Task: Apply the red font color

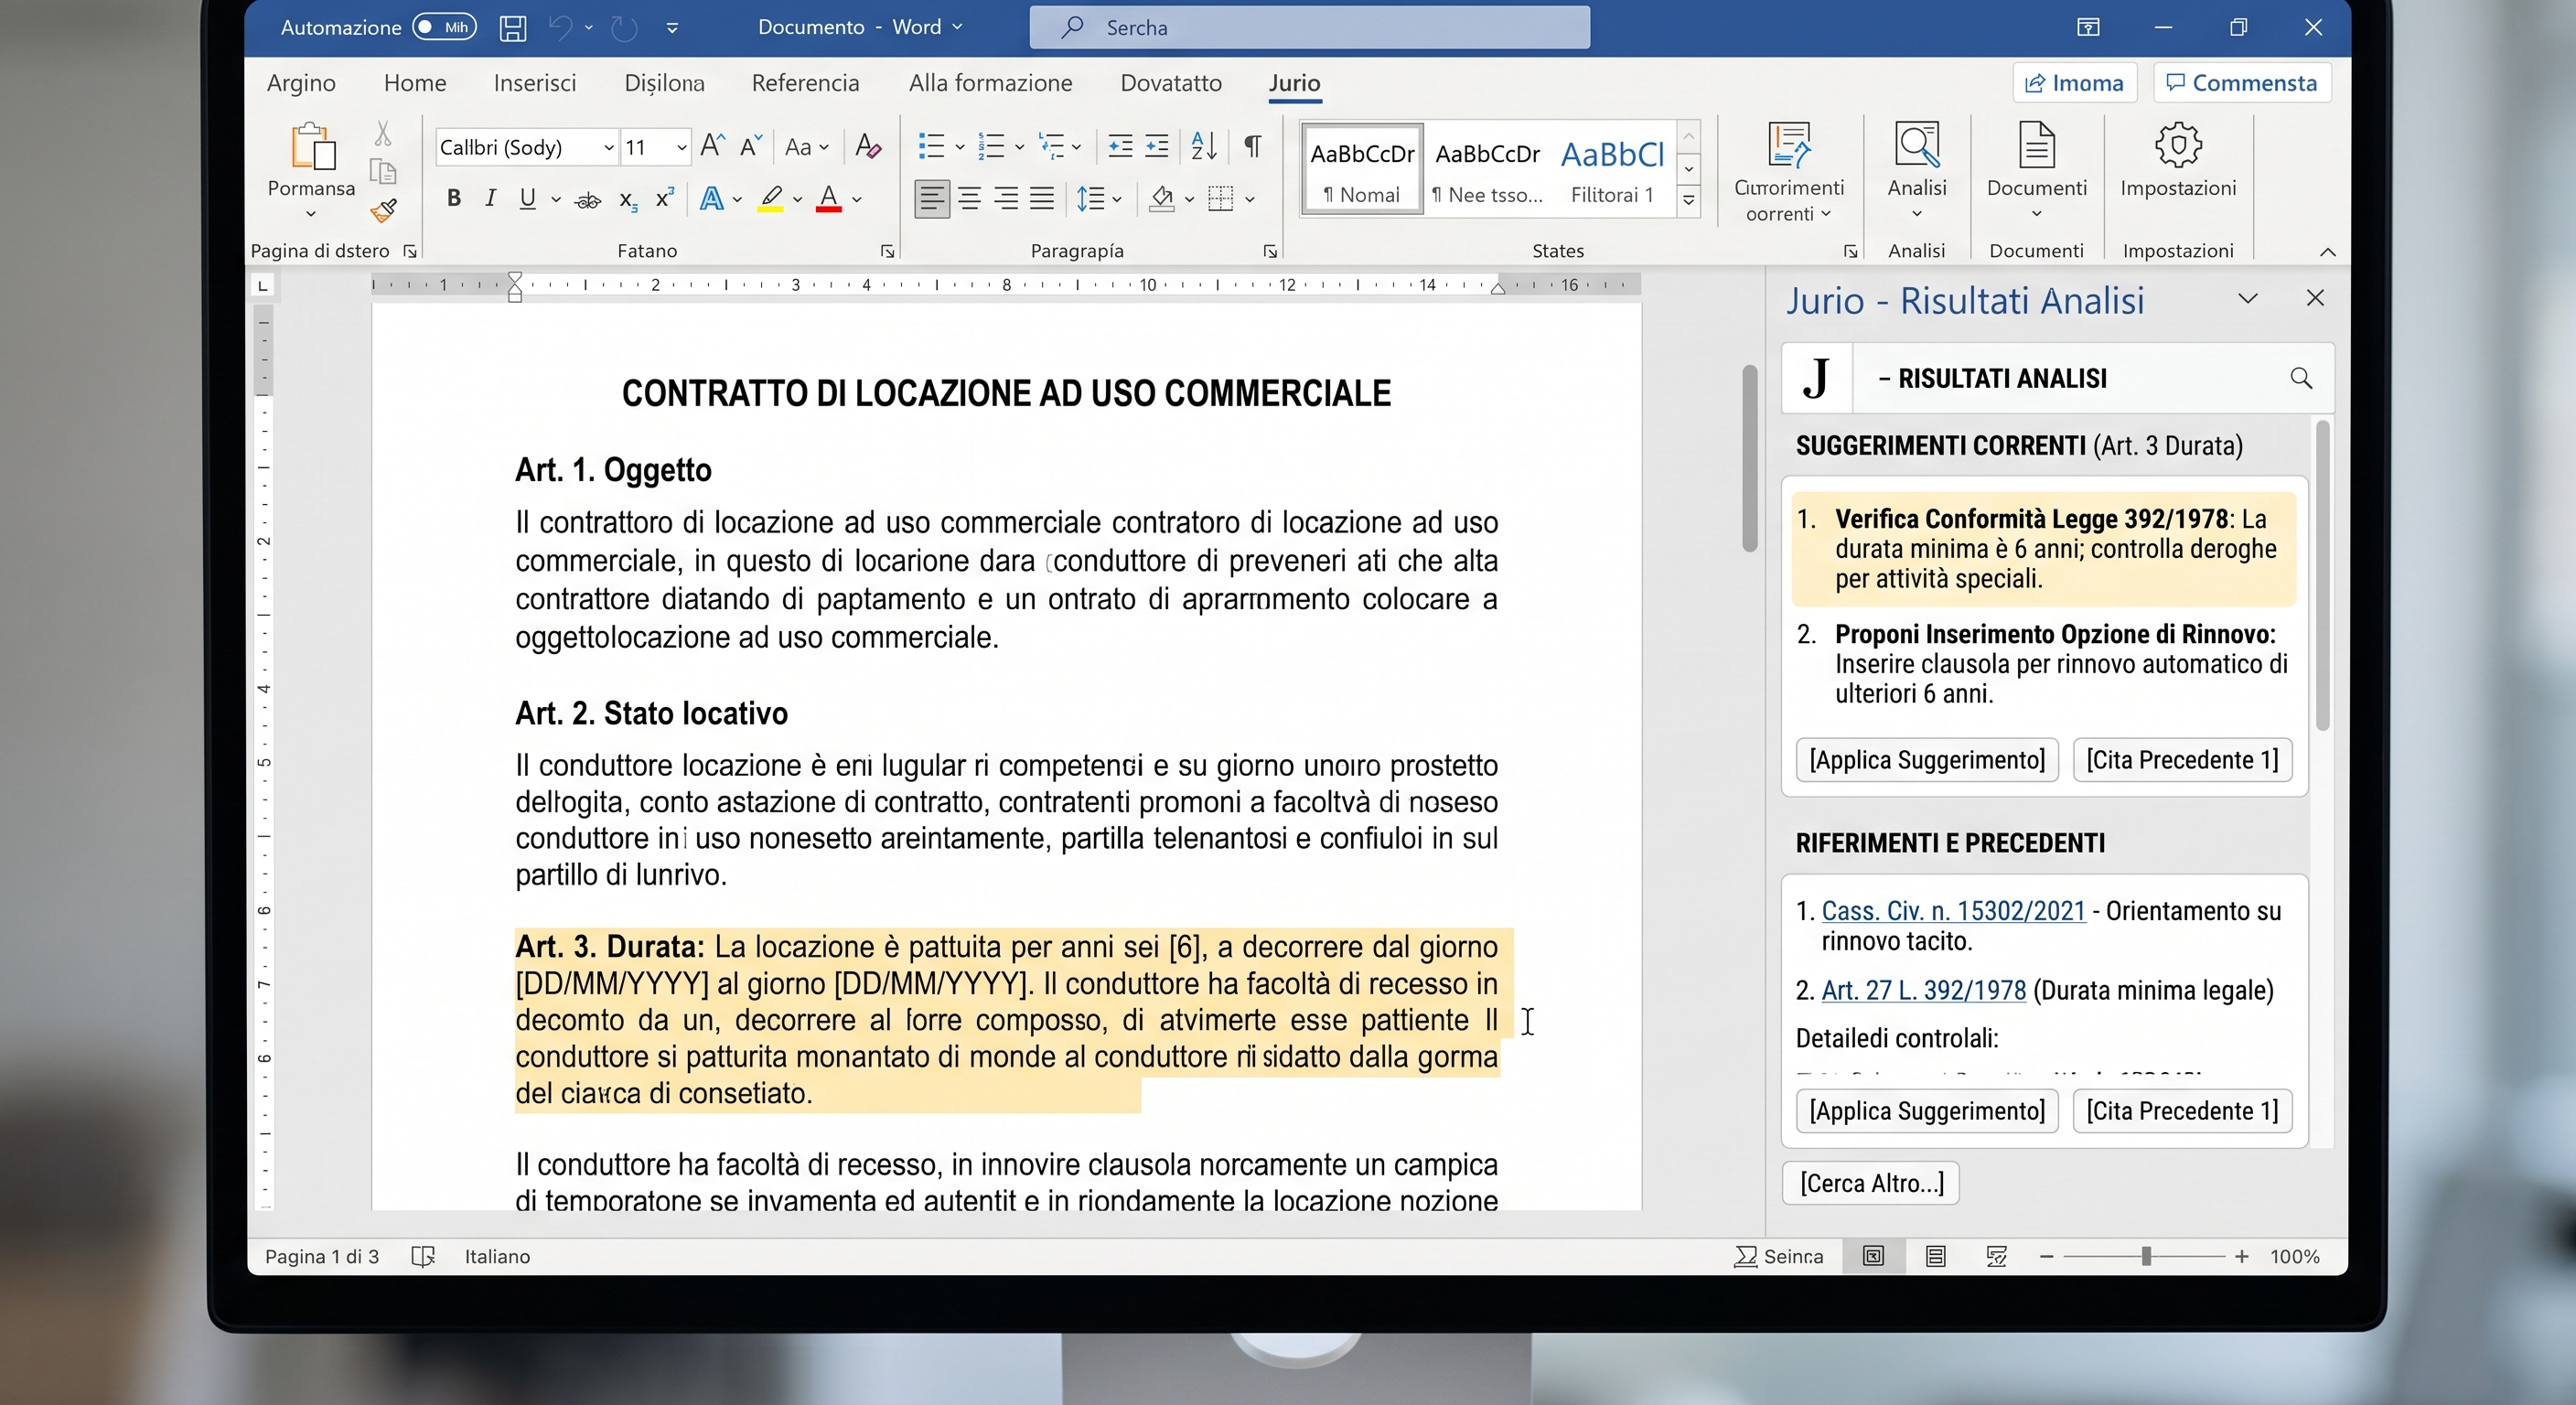Action: coord(829,198)
